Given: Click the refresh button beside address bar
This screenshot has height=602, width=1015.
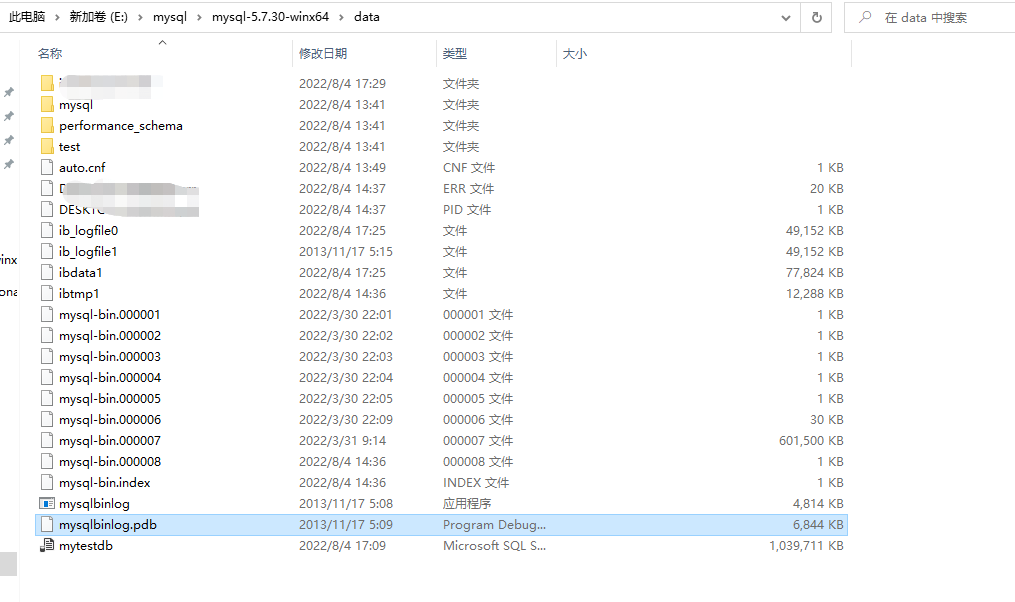Looking at the screenshot, I should pyautogui.click(x=817, y=17).
